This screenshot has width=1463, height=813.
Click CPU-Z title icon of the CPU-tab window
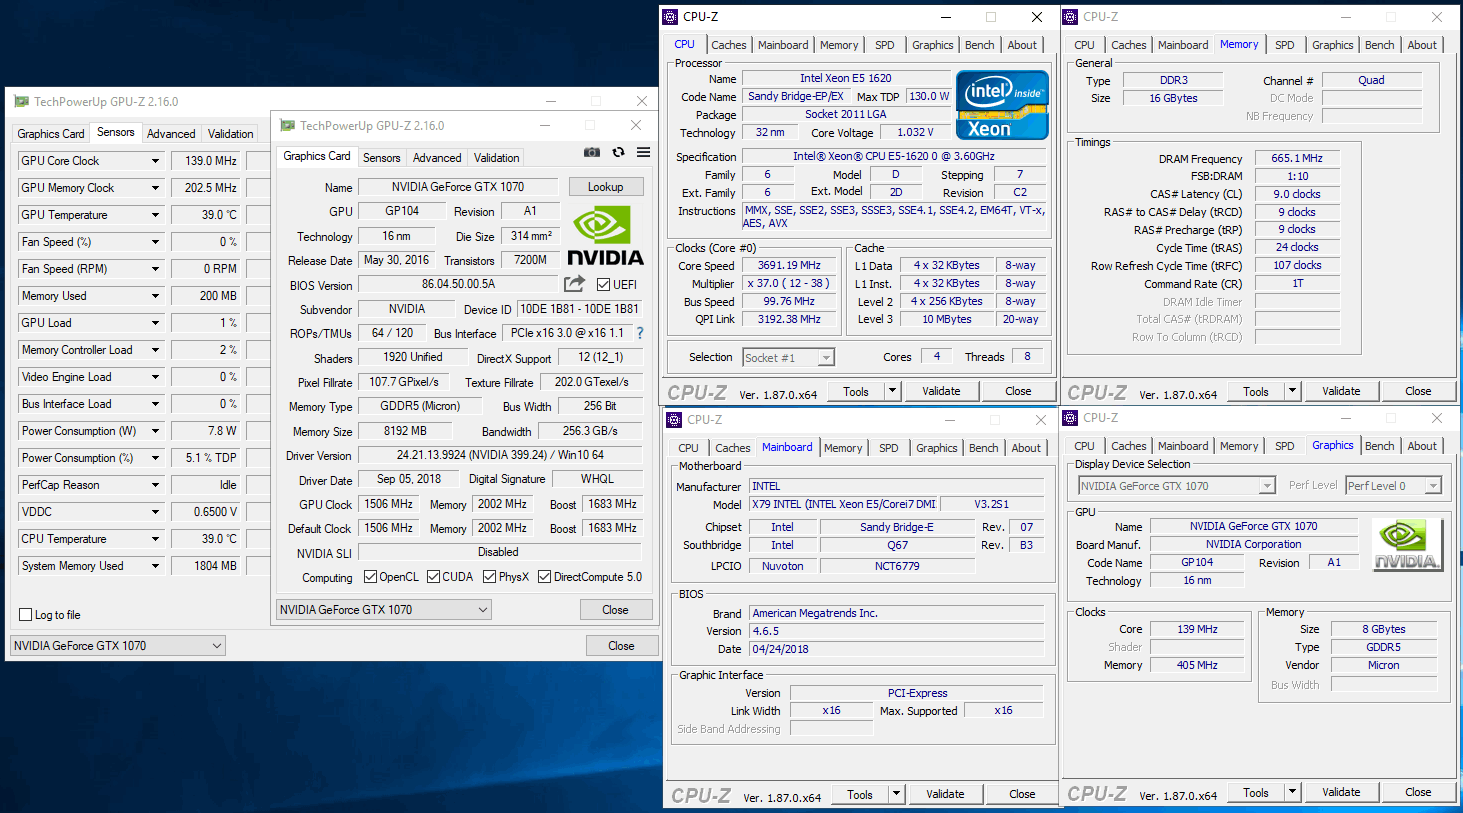670,17
